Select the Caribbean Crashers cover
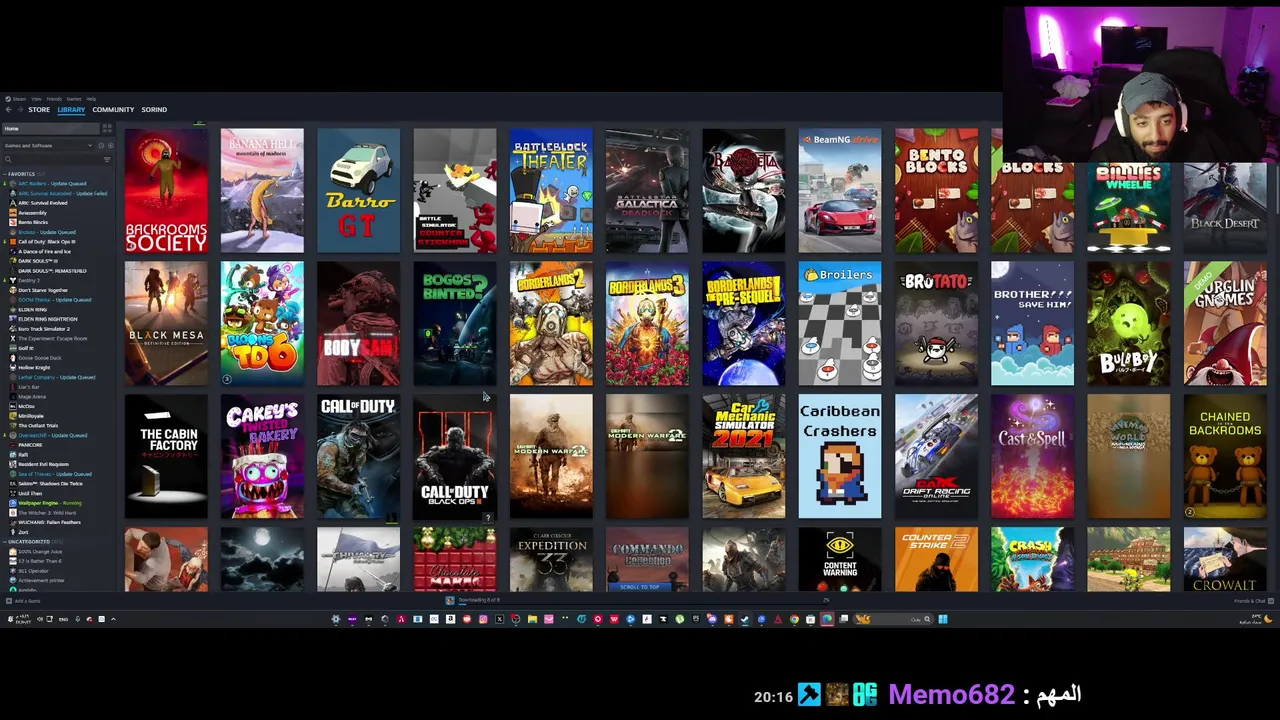This screenshot has width=1280, height=720. [x=840, y=456]
